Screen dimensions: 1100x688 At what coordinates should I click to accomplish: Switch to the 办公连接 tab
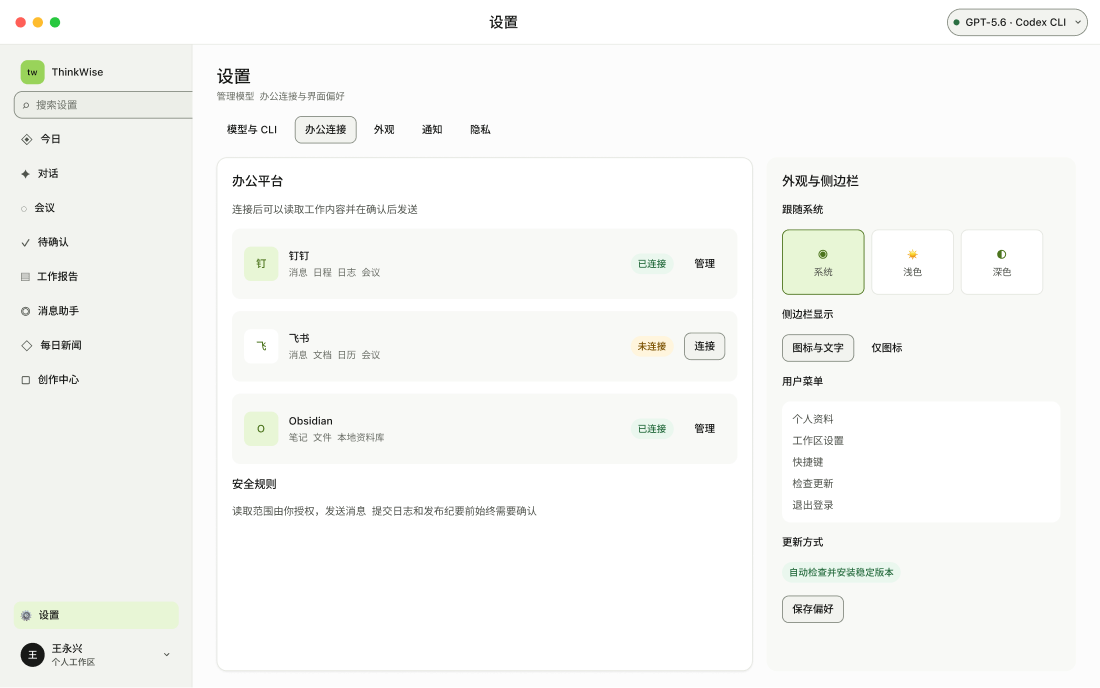326,130
